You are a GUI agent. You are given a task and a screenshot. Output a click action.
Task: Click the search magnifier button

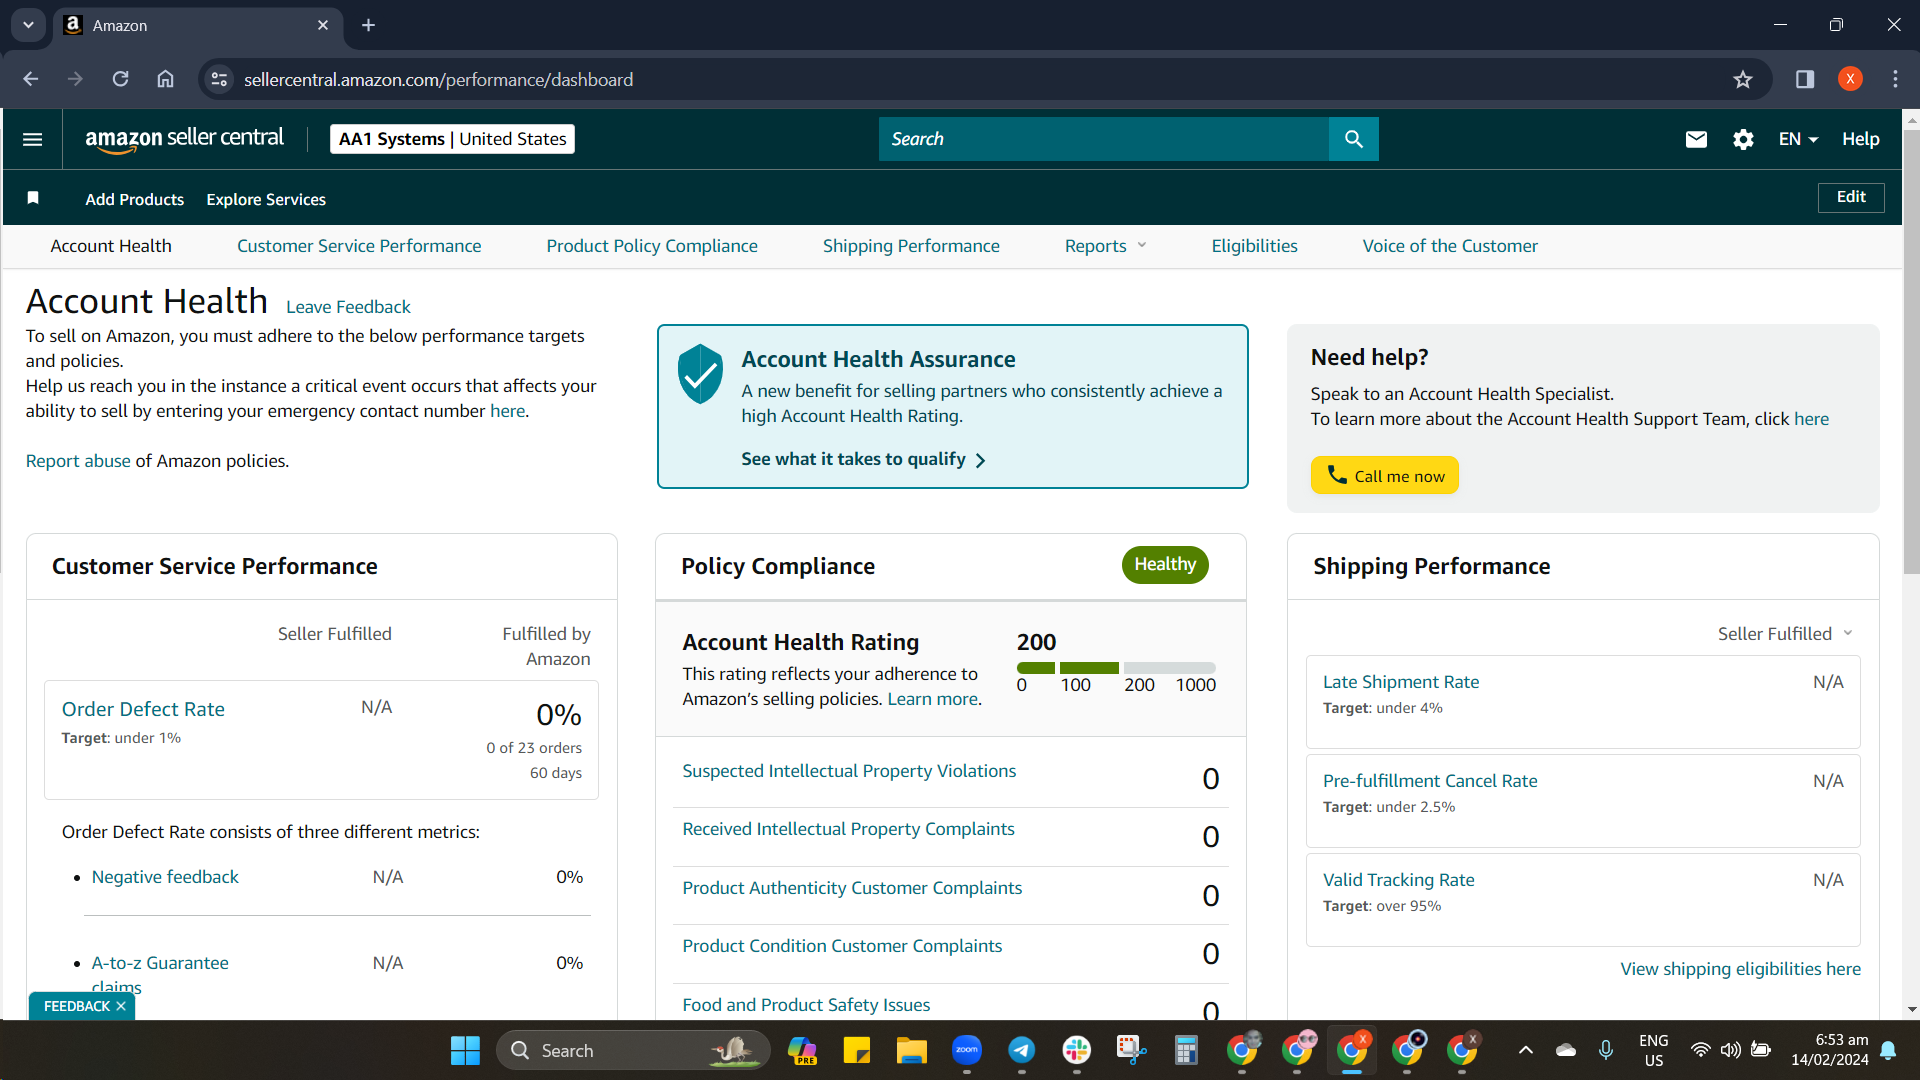pos(1354,139)
